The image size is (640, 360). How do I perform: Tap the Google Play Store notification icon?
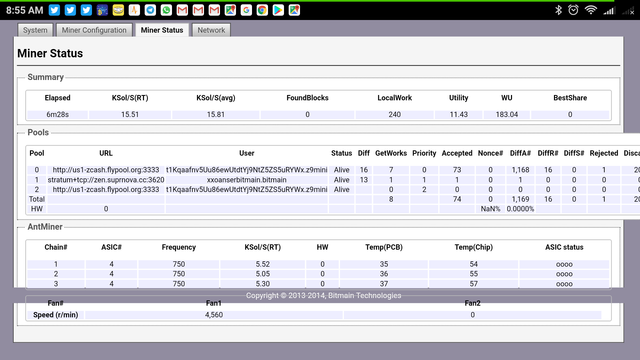pos(278,10)
